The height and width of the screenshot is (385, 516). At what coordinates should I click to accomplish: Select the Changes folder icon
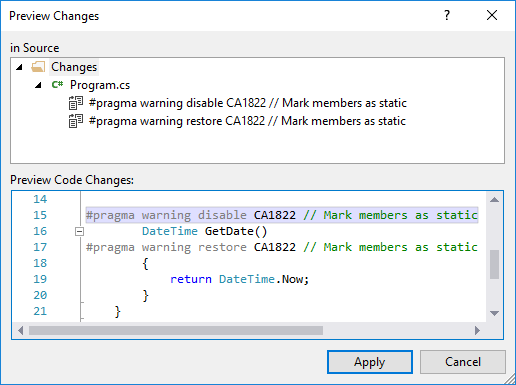pos(38,67)
